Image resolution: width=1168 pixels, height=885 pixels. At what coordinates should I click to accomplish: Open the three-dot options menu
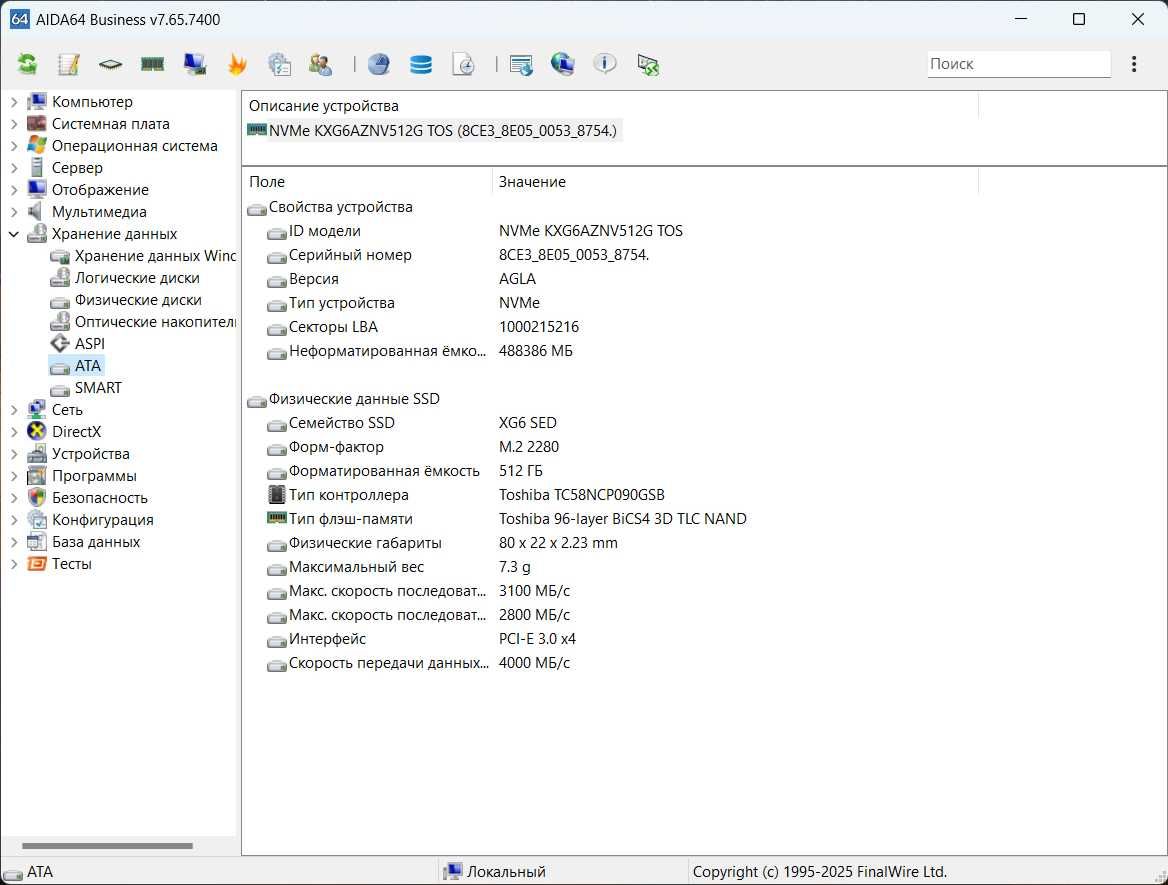point(1134,64)
